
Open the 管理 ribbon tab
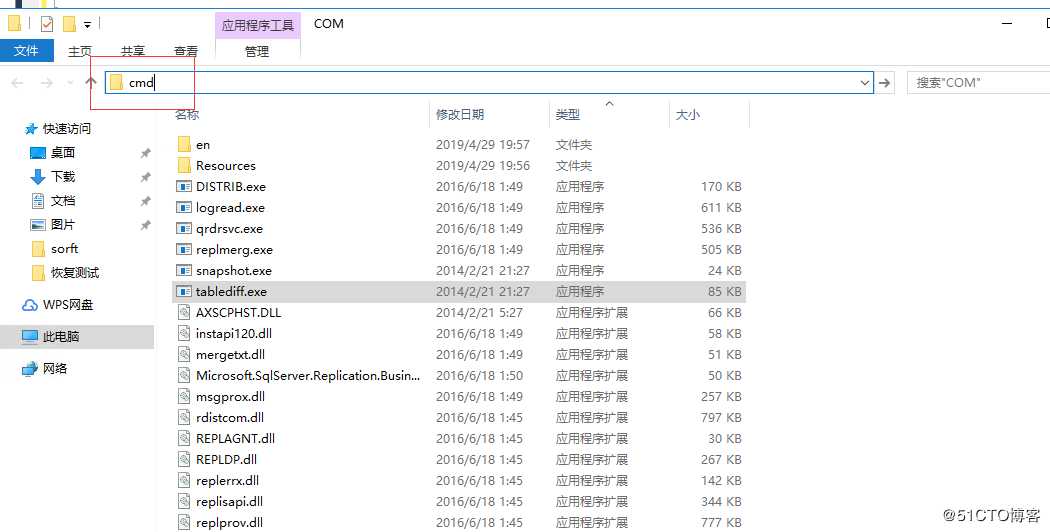[257, 51]
